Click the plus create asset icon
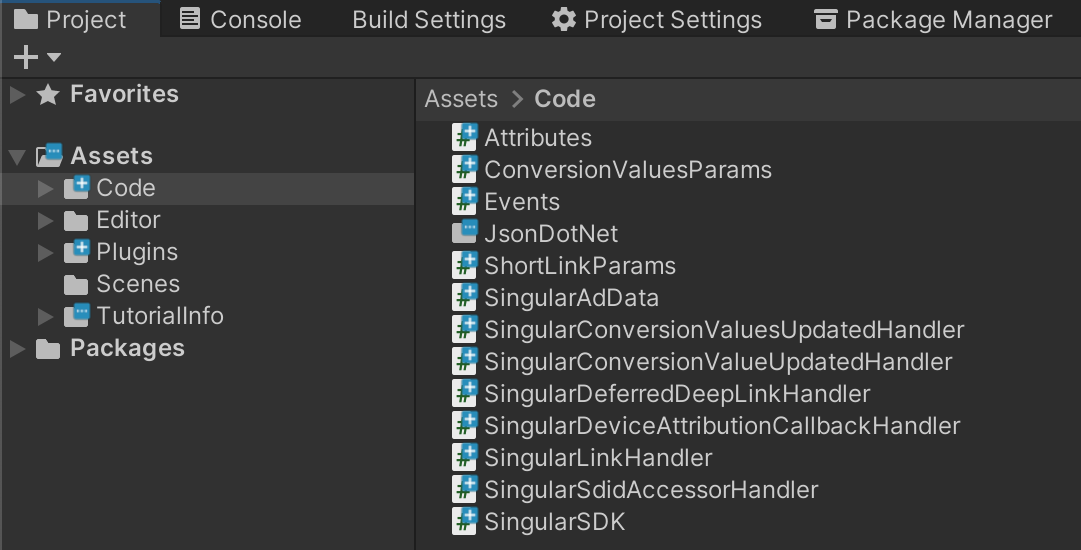 point(26,57)
